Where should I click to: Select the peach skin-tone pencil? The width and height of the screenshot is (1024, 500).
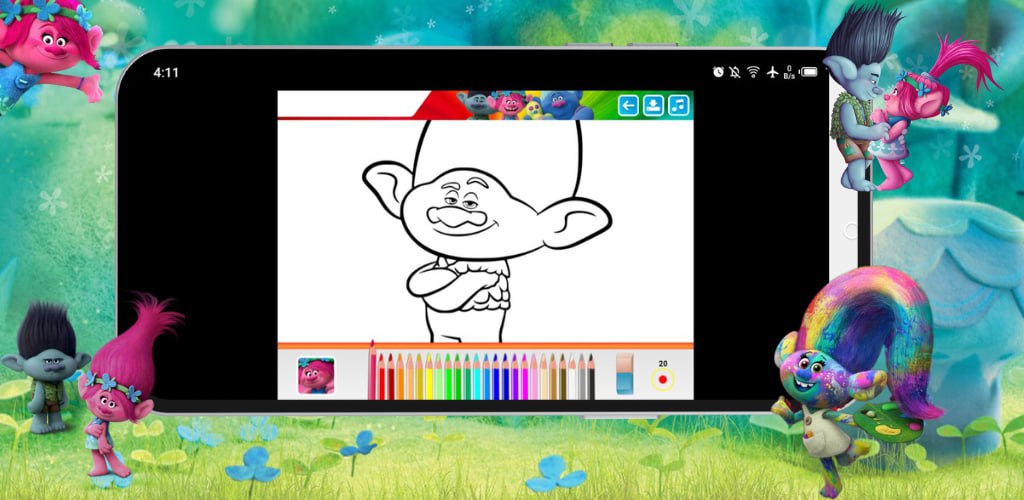click(x=543, y=377)
